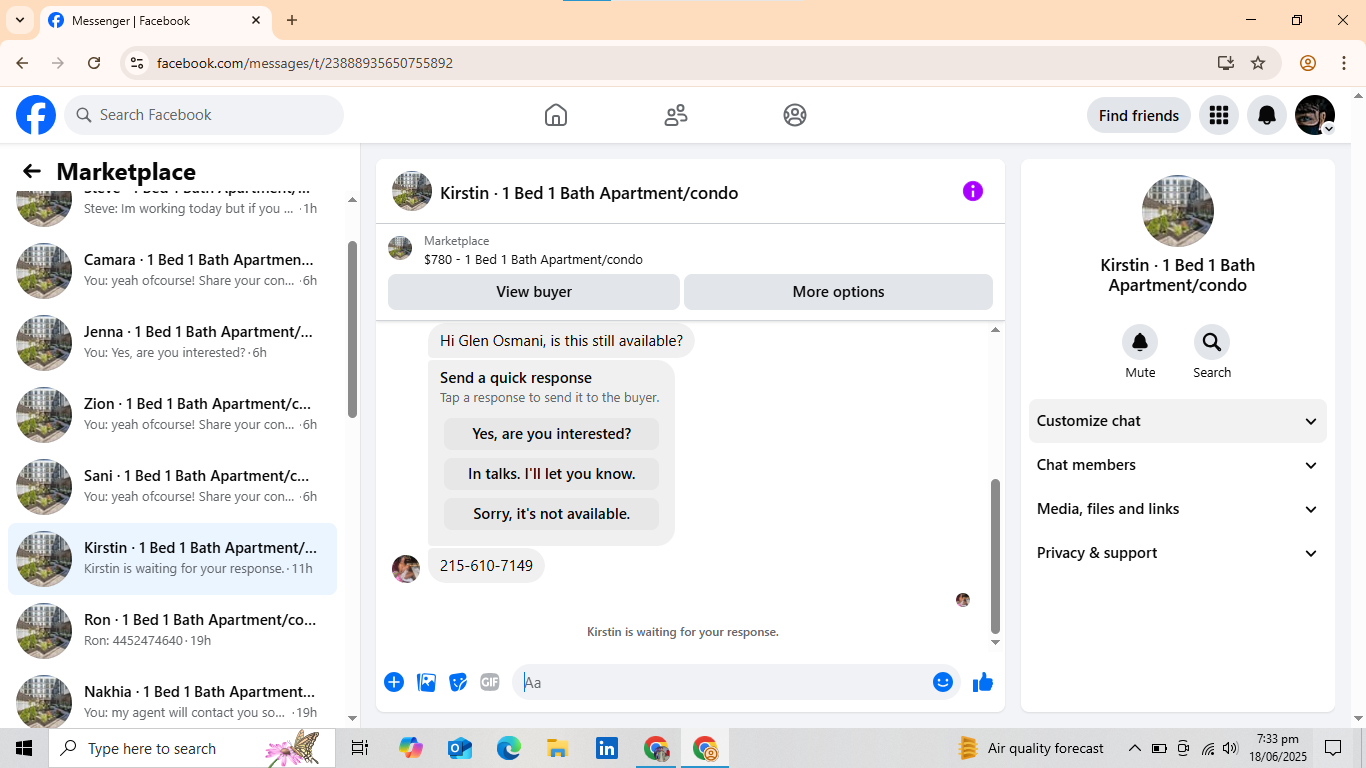Click the View buyer button
The width and height of the screenshot is (1366, 768).
click(x=534, y=292)
